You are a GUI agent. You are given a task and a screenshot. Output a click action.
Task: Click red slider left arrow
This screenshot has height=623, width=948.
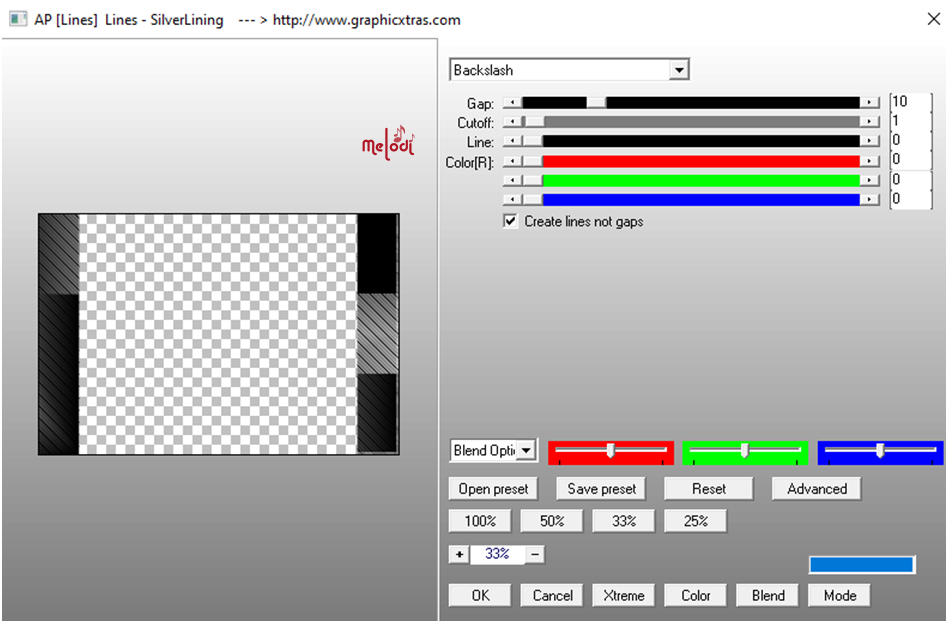(x=513, y=161)
